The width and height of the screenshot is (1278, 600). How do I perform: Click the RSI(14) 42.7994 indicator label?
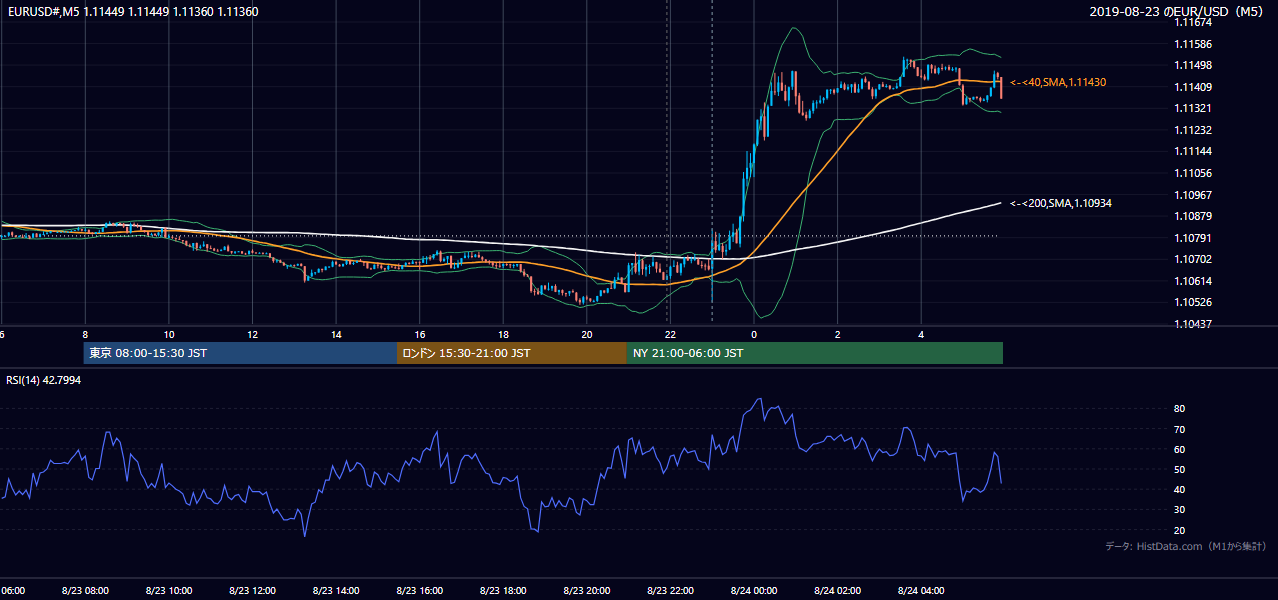click(43, 380)
